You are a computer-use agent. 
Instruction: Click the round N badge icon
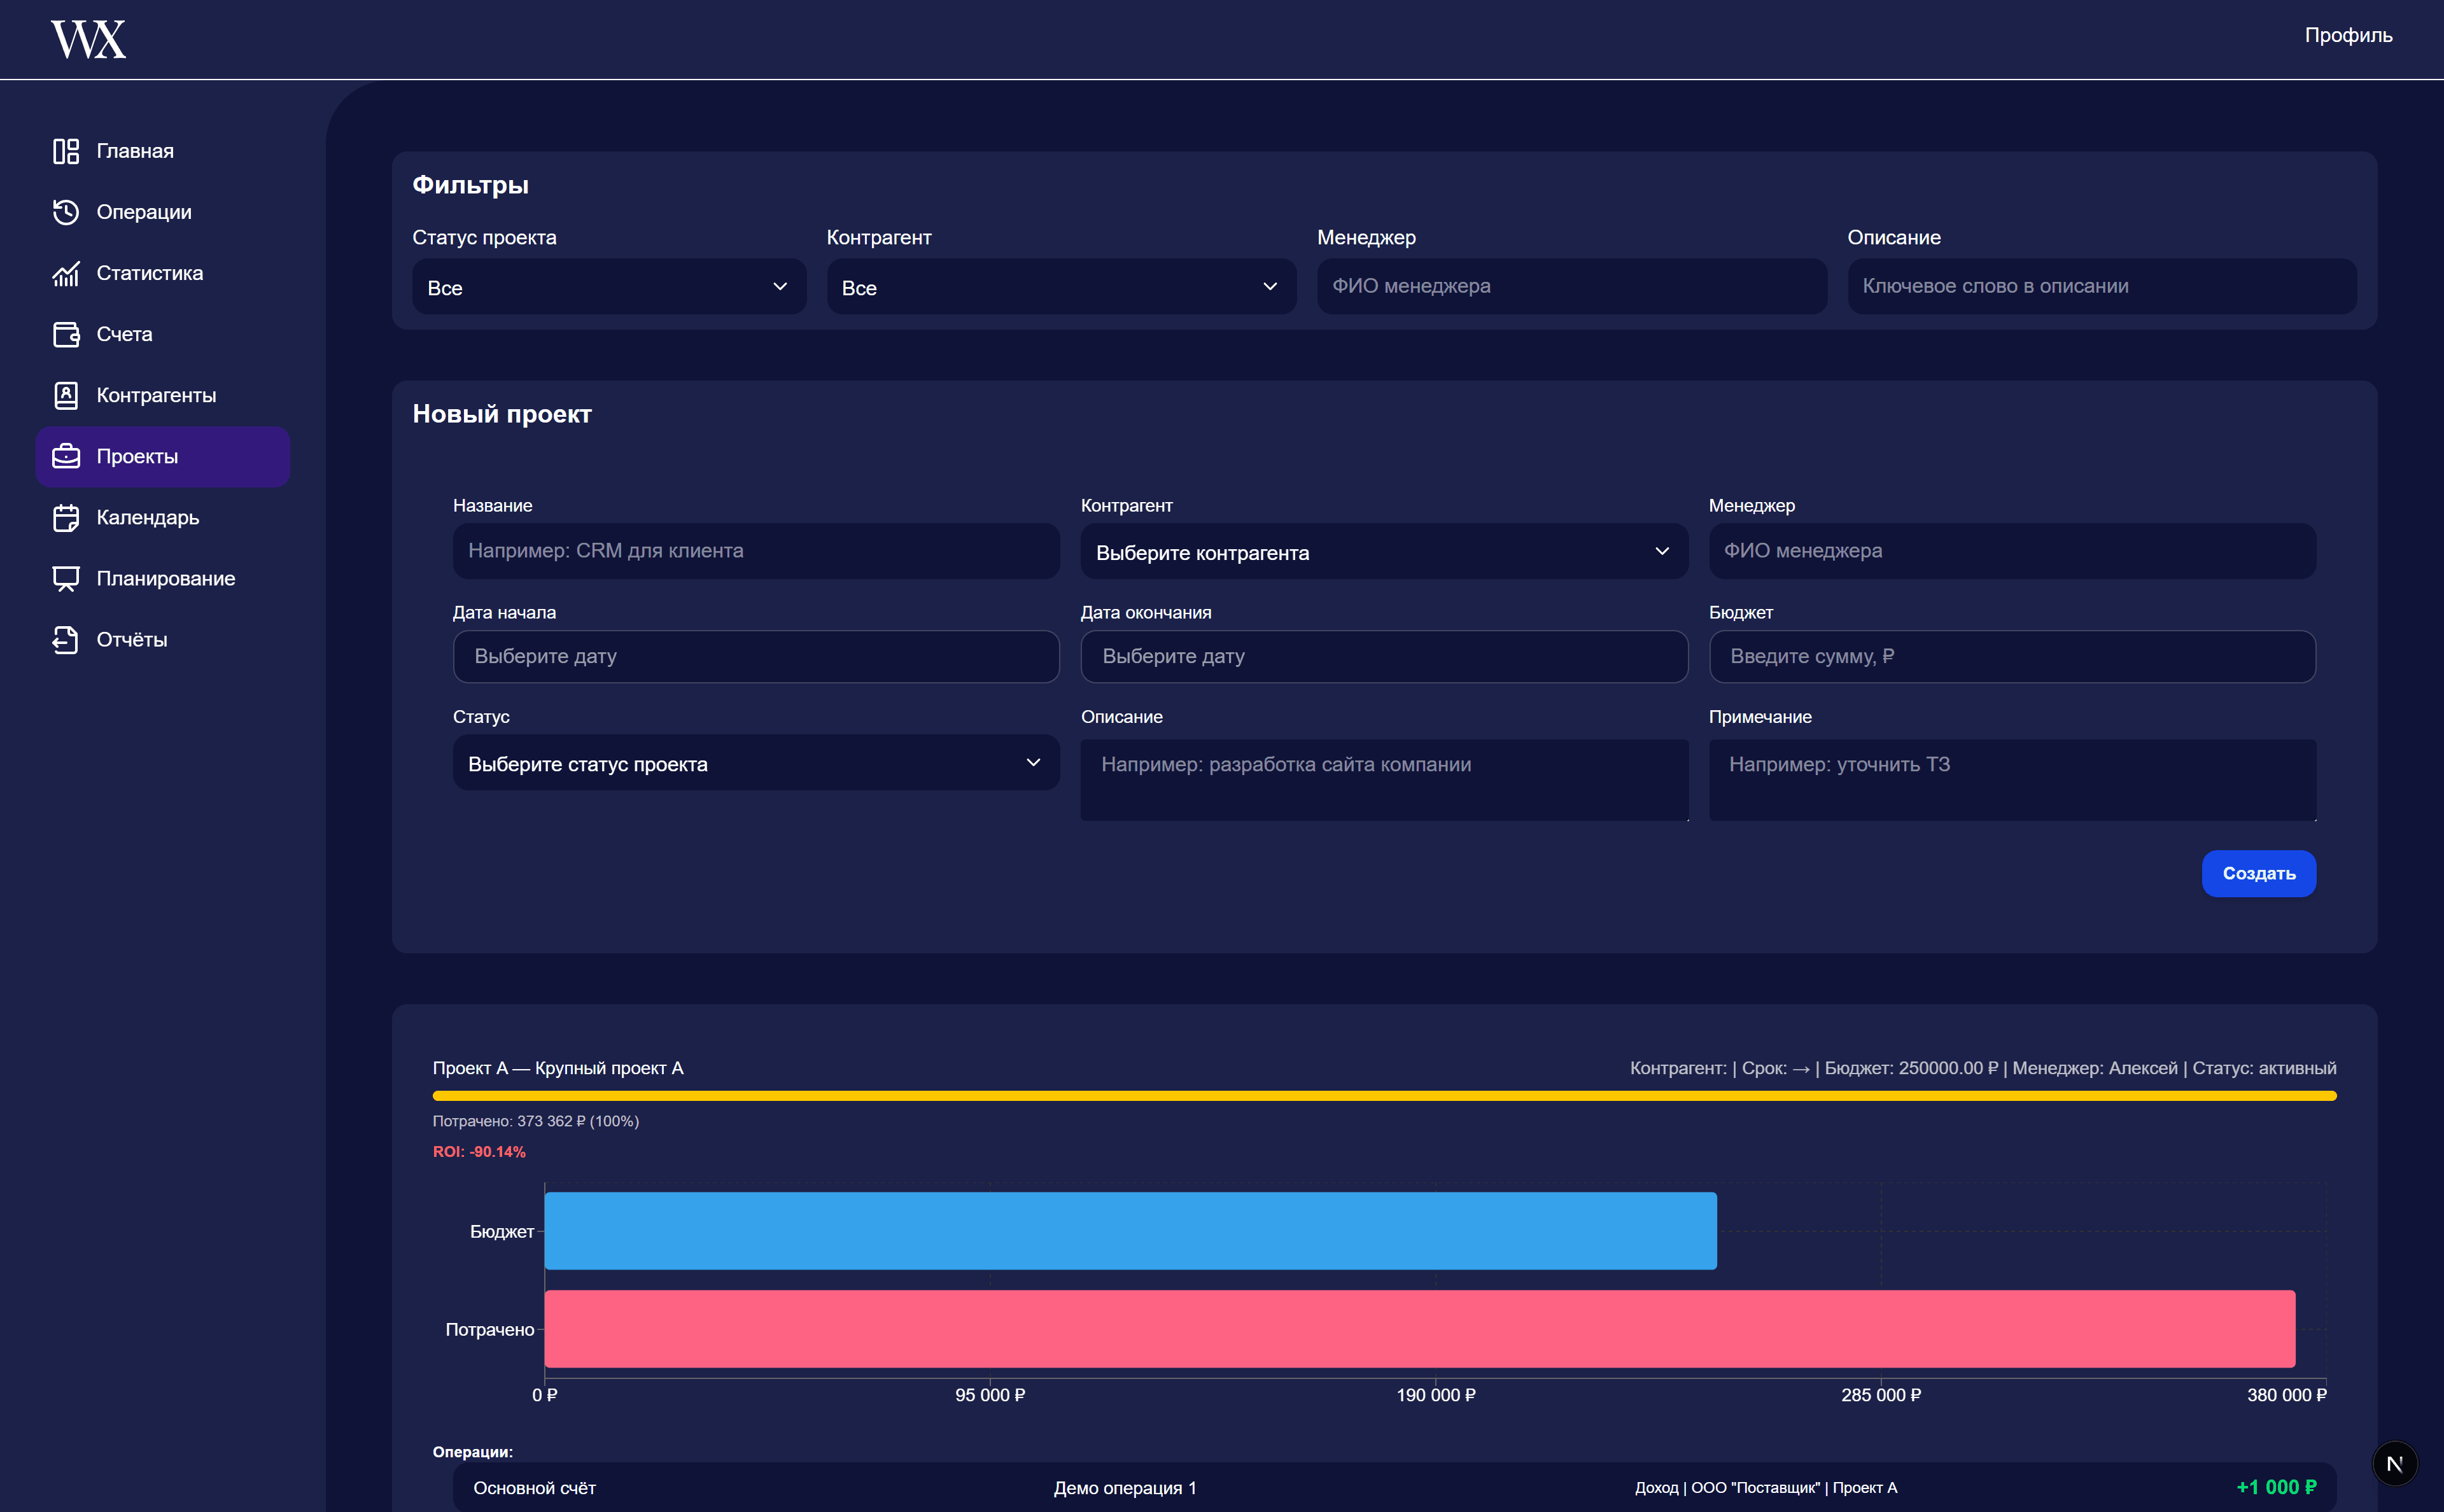coord(2394,1463)
